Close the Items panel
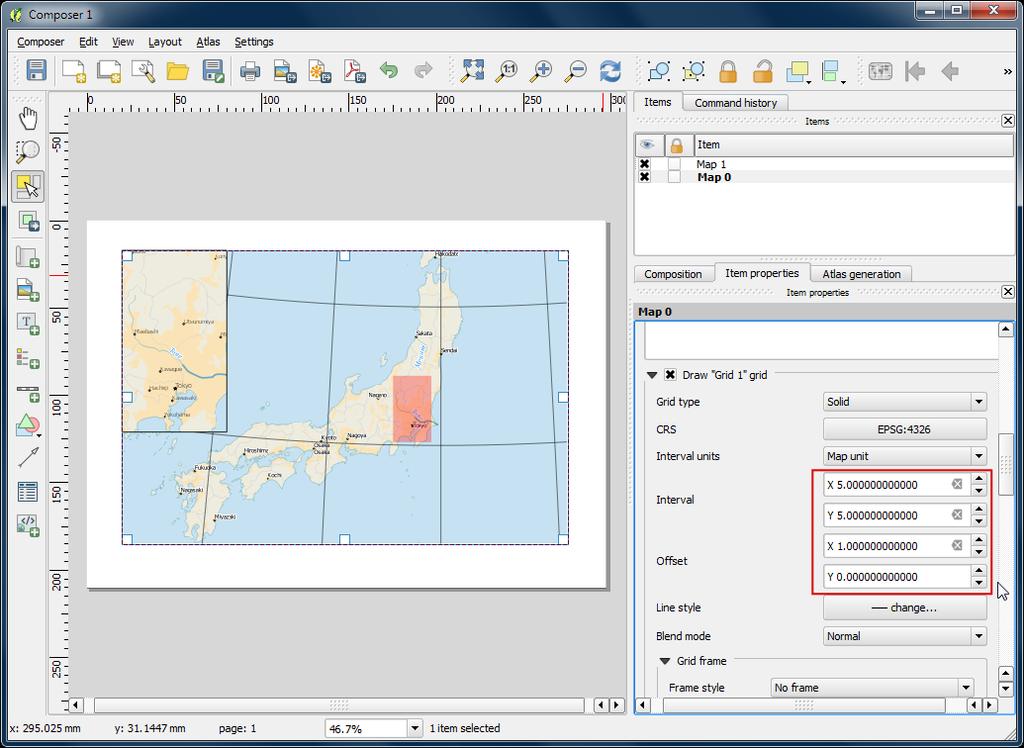This screenshot has height=748, width=1024. click(1008, 121)
